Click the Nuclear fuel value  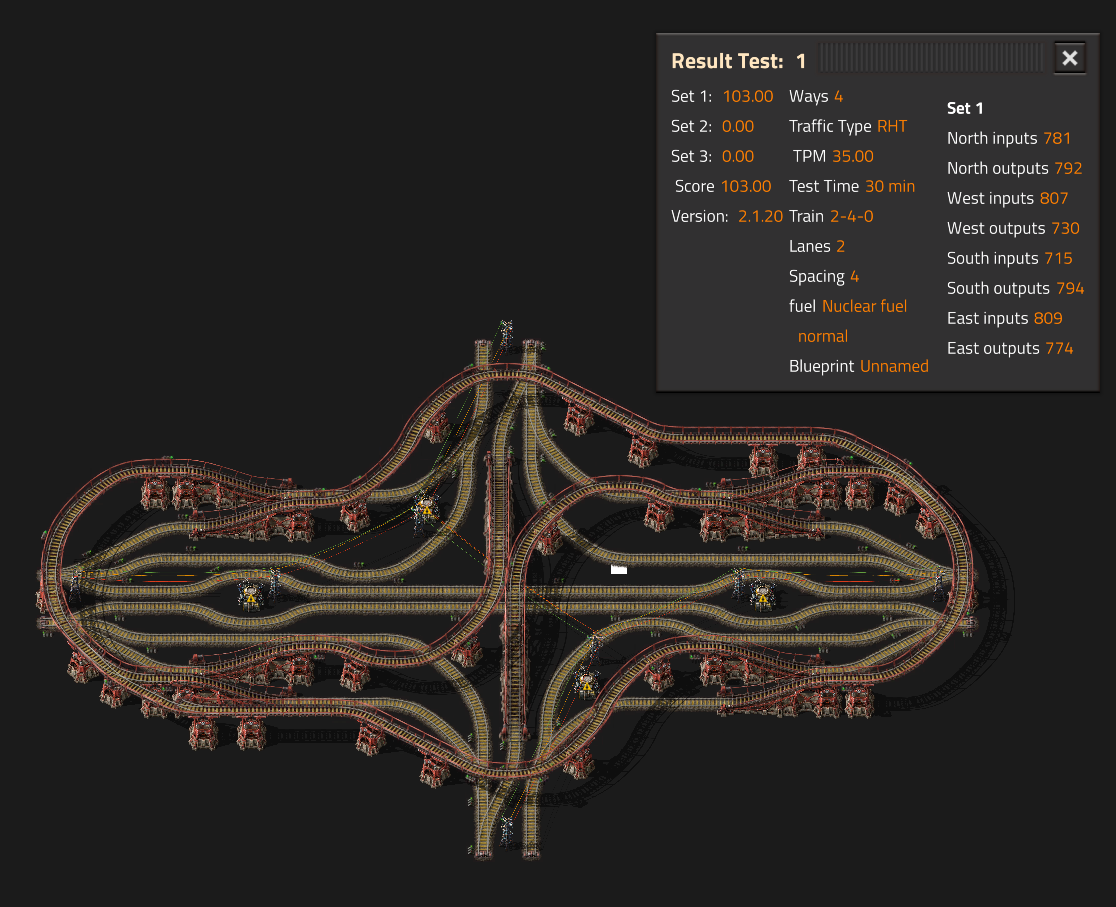point(864,306)
